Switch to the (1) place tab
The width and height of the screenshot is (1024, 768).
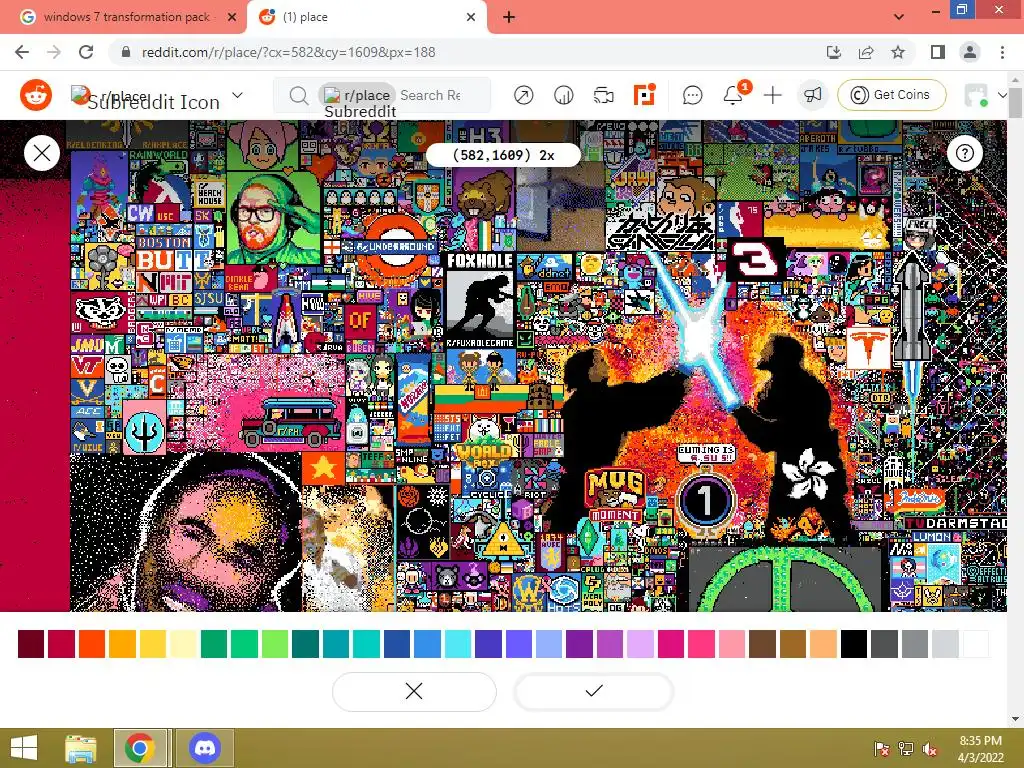[366, 17]
